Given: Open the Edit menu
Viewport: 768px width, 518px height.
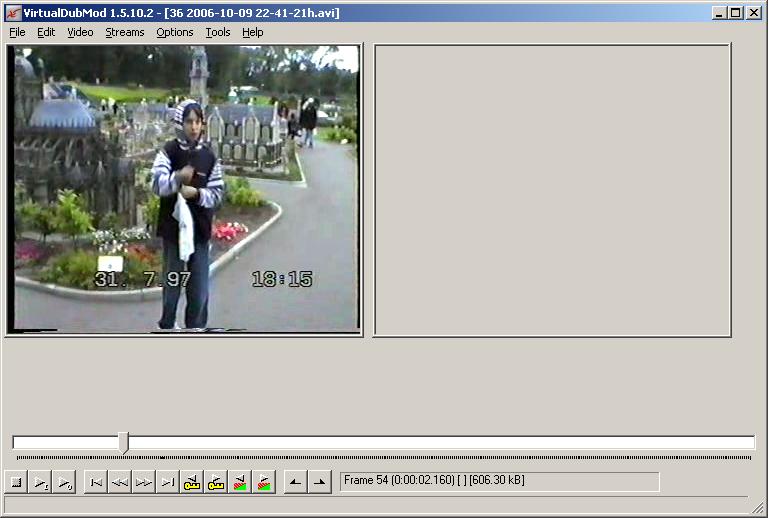Looking at the screenshot, I should [46, 32].
